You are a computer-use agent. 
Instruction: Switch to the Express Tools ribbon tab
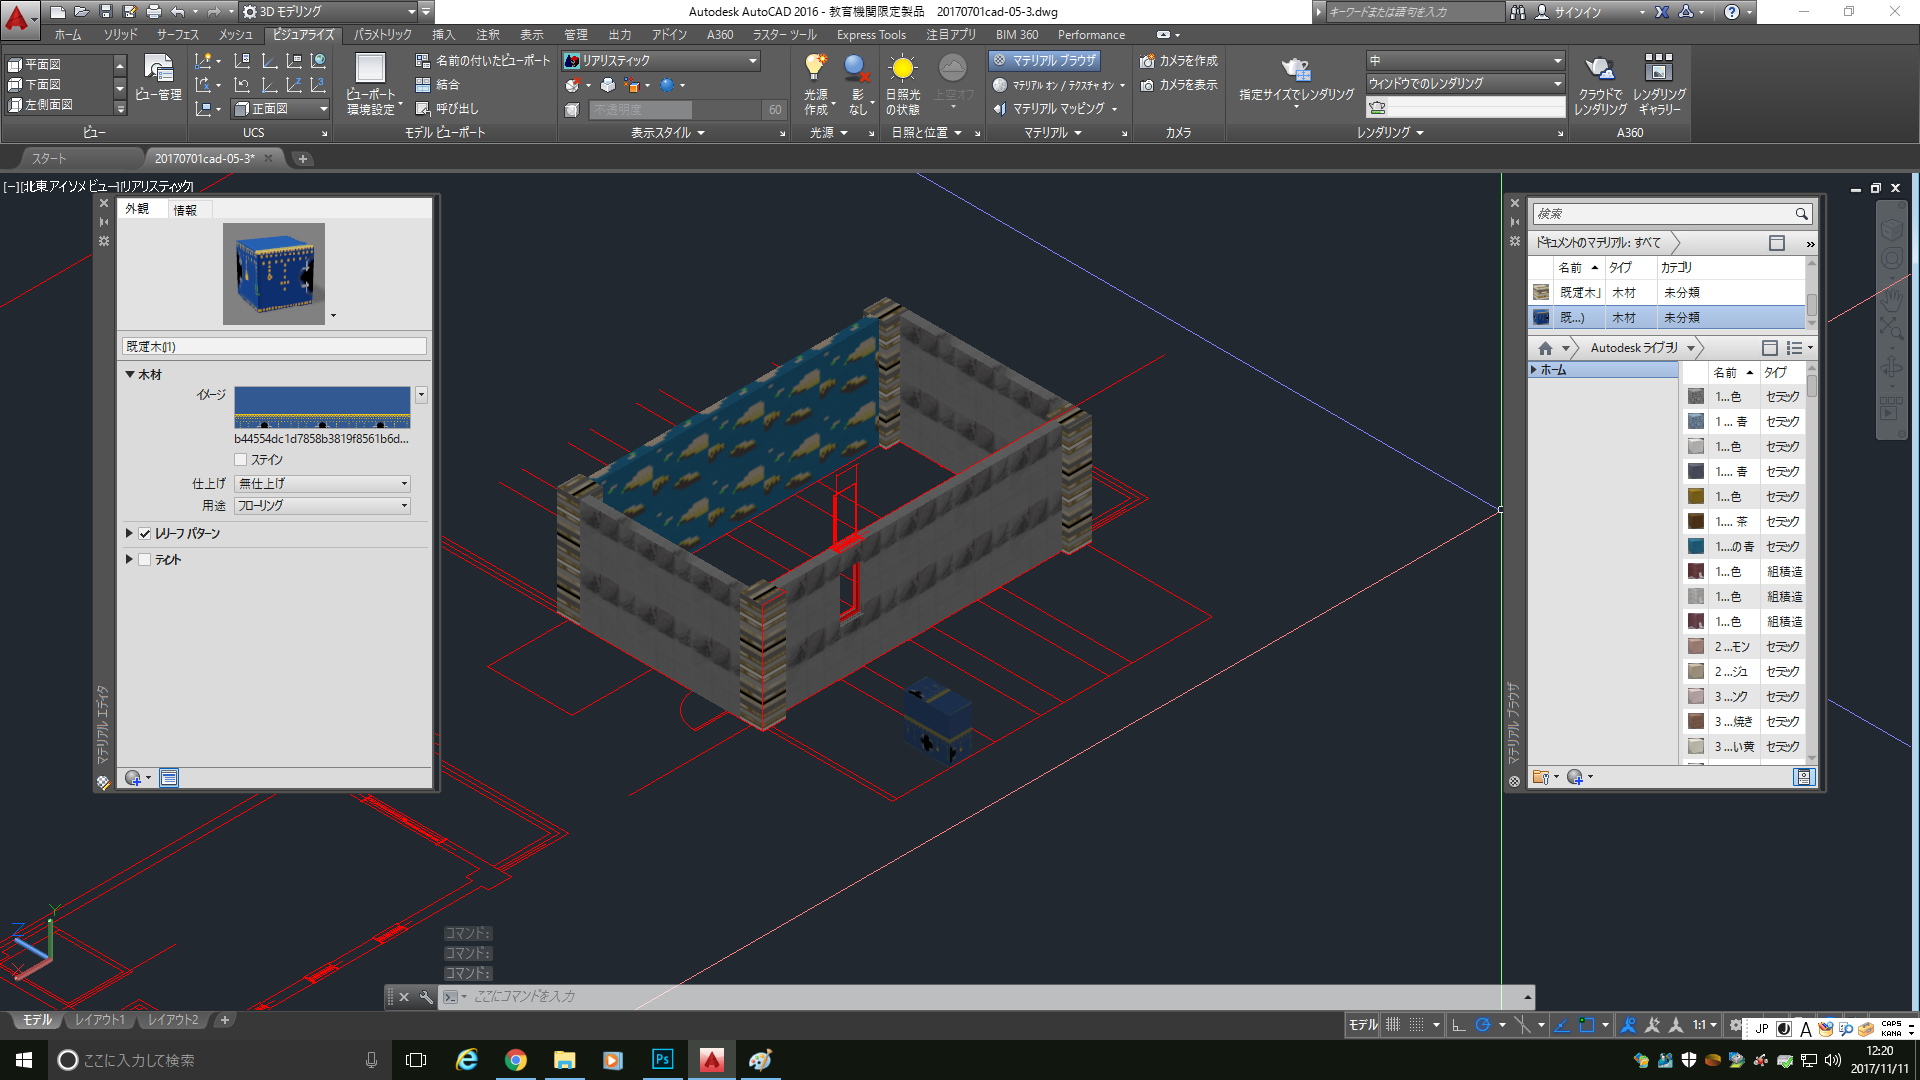click(871, 35)
